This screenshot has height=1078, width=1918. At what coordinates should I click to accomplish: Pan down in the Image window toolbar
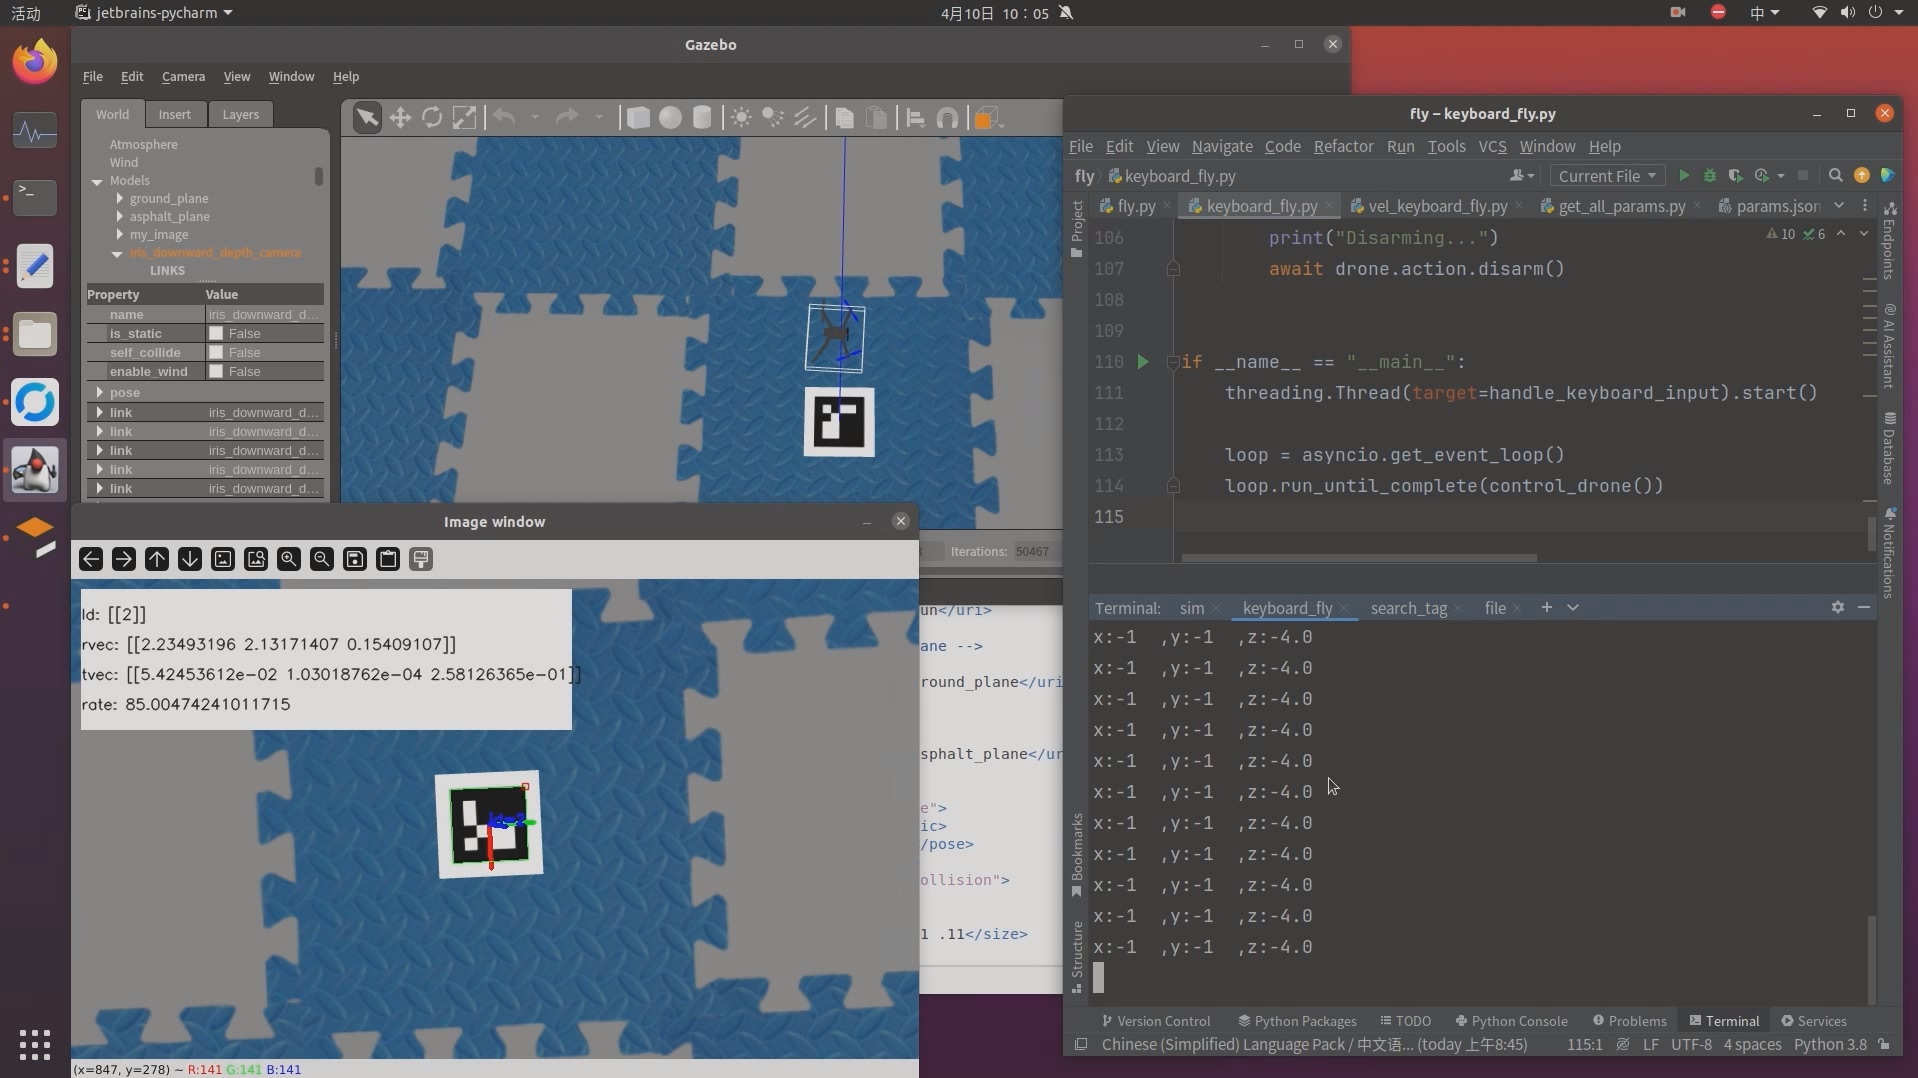(190, 559)
